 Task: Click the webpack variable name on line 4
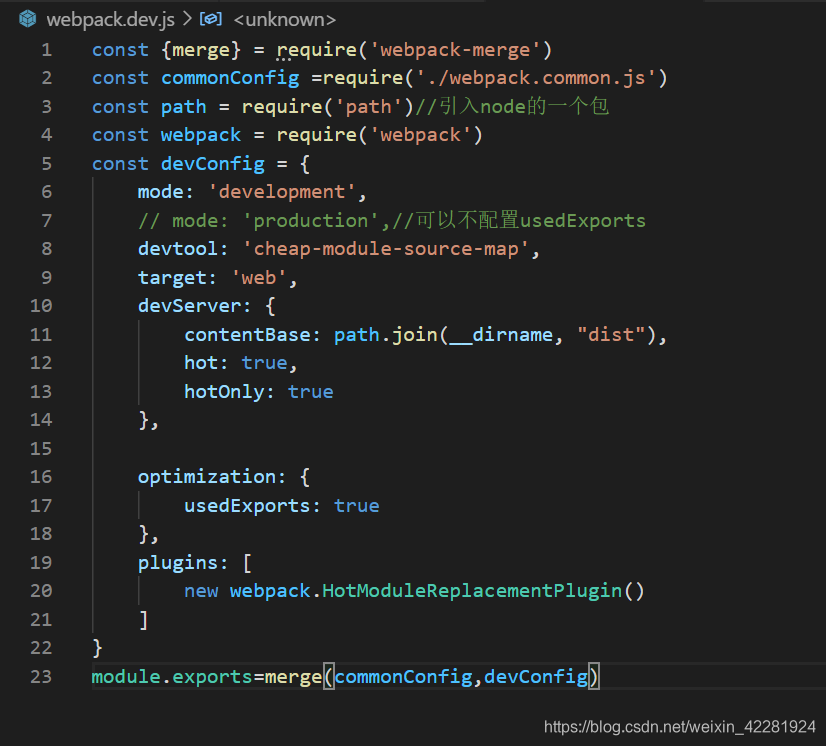201,135
